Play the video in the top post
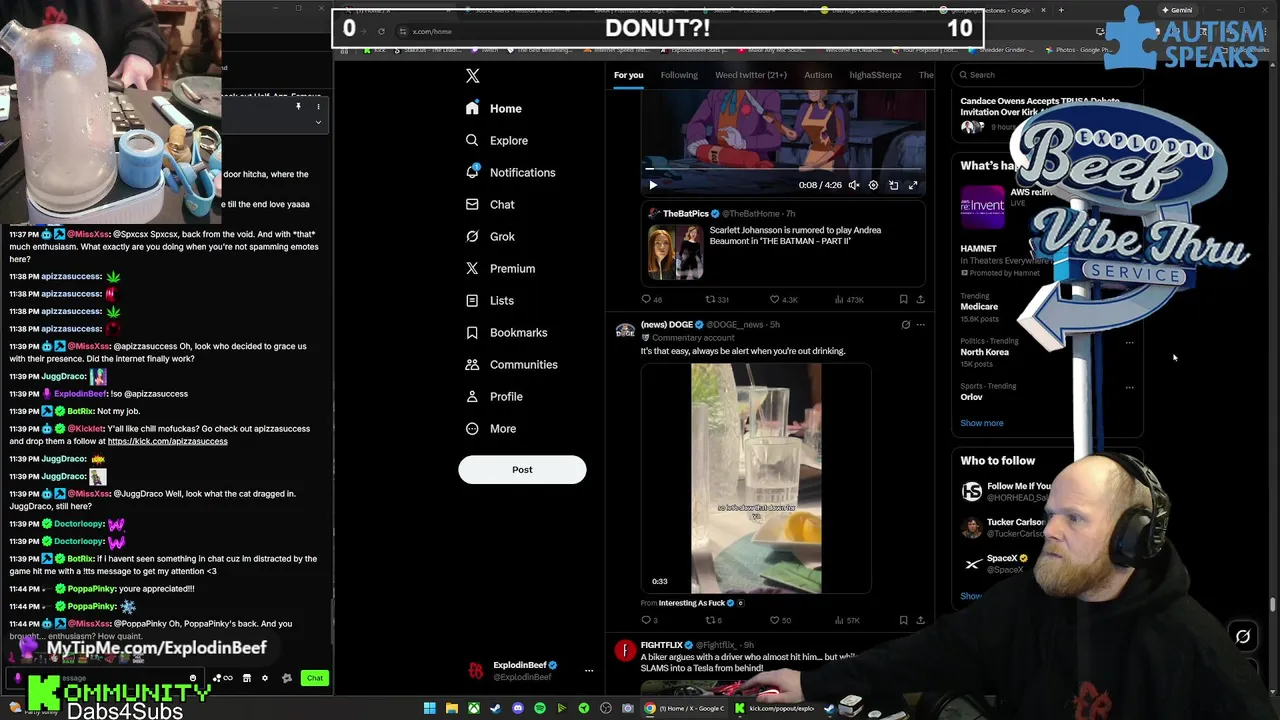This screenshot has height=720, width=1280. pyautogui.click(x=653, y=185)
